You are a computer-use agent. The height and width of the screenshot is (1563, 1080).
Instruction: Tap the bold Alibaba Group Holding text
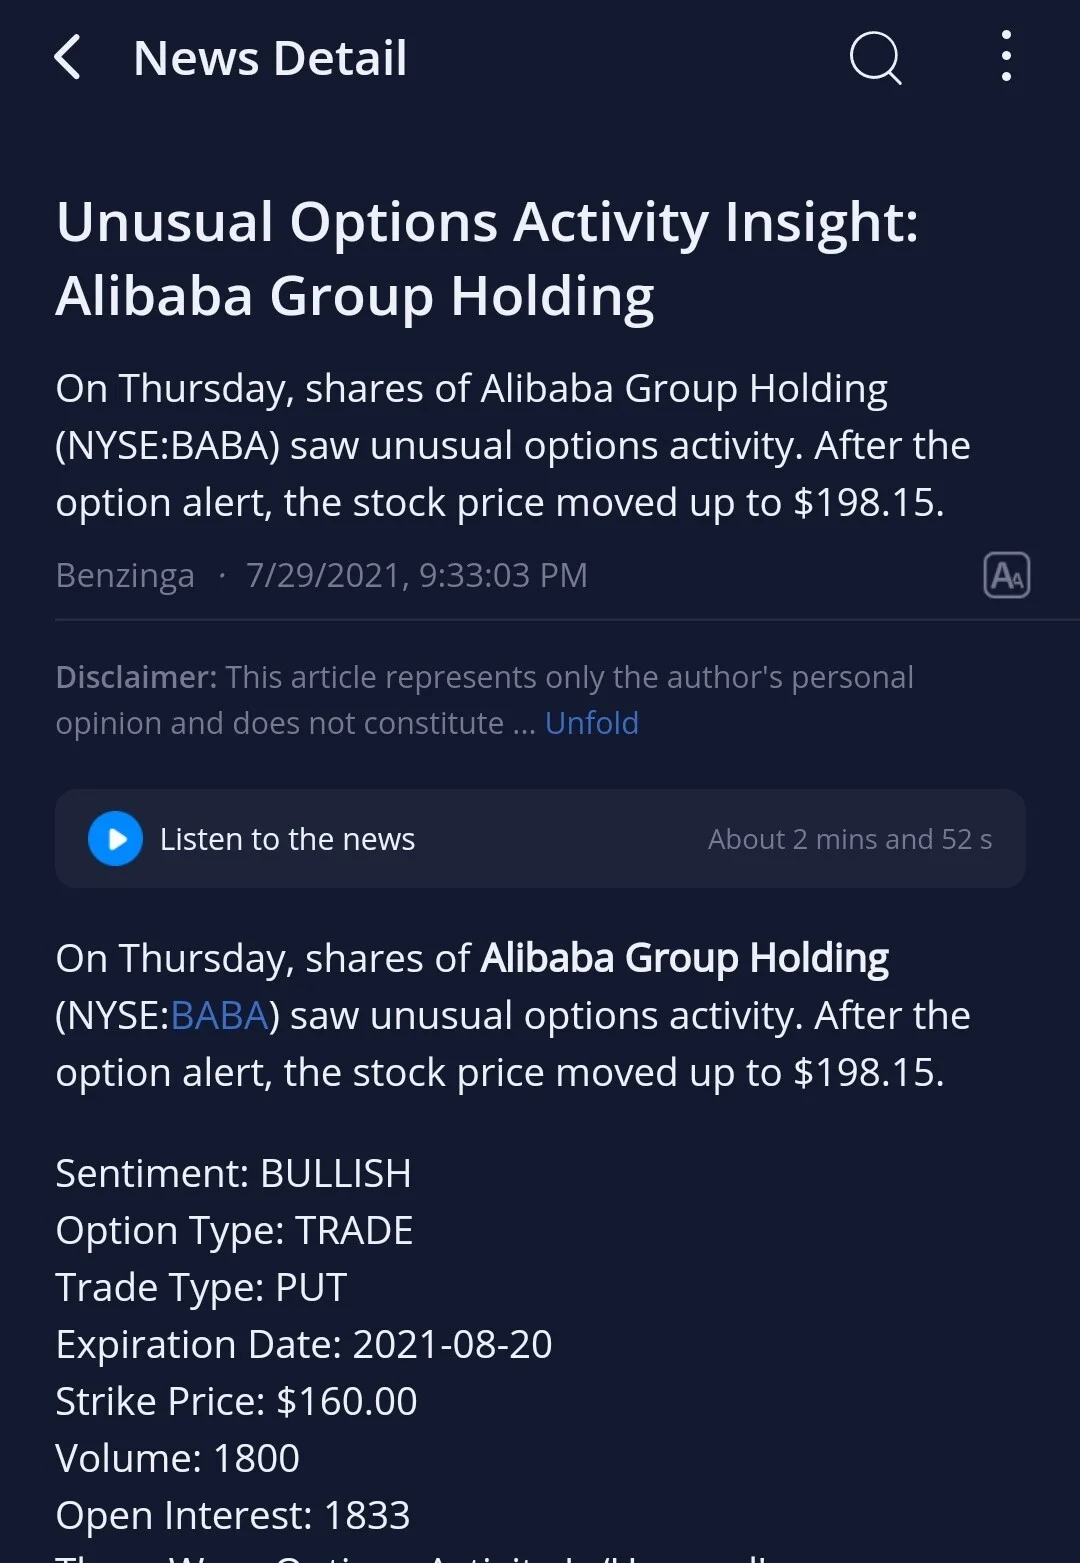685,958
